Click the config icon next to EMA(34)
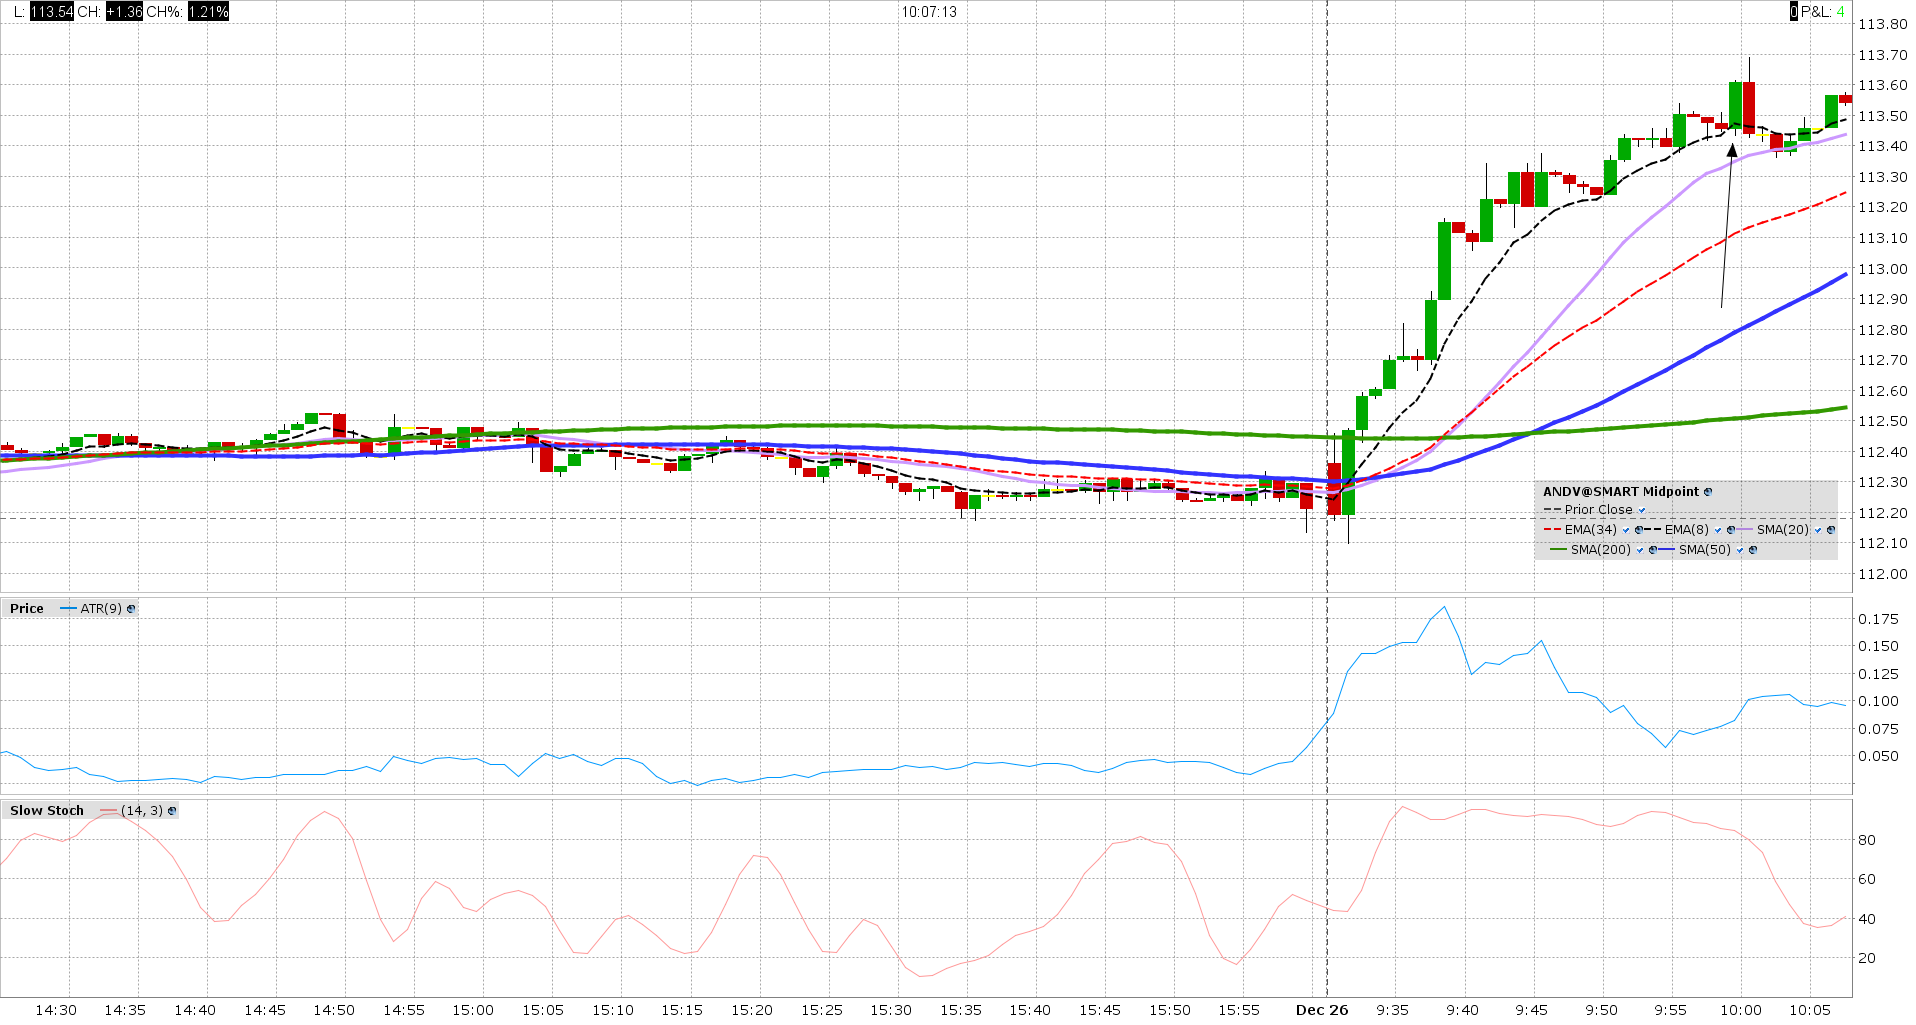 coord(1639,530)
